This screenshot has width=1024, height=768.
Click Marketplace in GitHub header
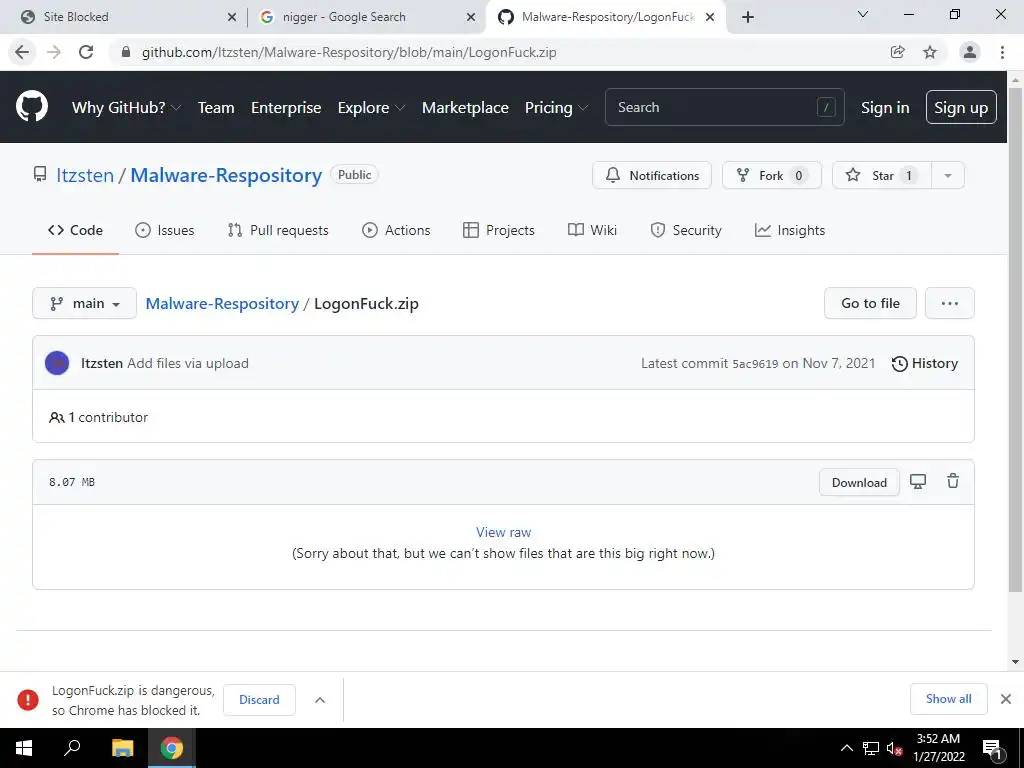click(465, 108)
